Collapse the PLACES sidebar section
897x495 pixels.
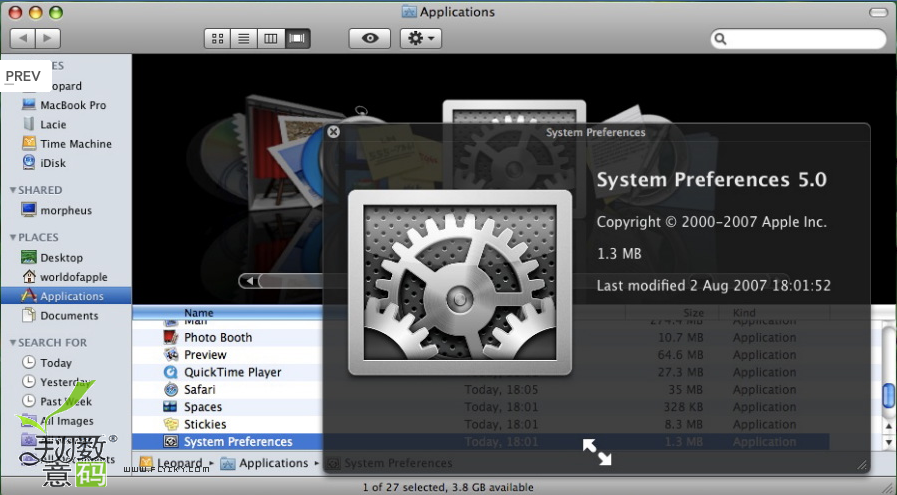13,237
